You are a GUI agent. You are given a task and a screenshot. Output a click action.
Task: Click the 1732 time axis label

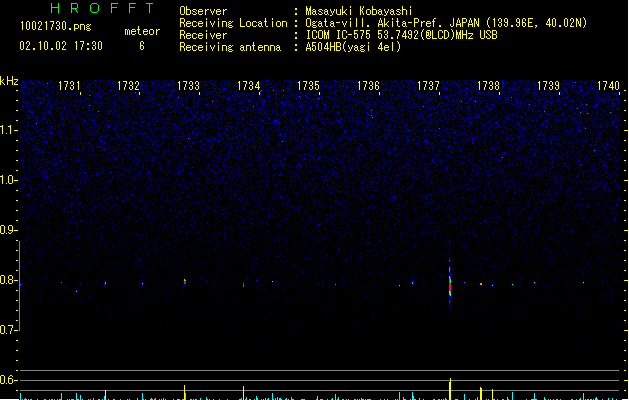pyautogui.click(x=128, y=86)
